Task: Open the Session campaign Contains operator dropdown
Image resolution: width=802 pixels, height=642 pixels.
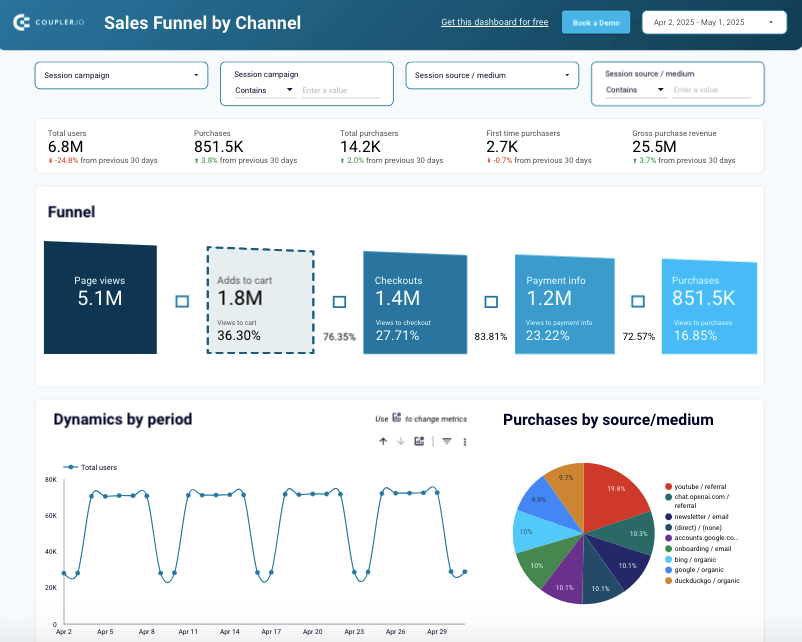Action: tap(263, 90)
